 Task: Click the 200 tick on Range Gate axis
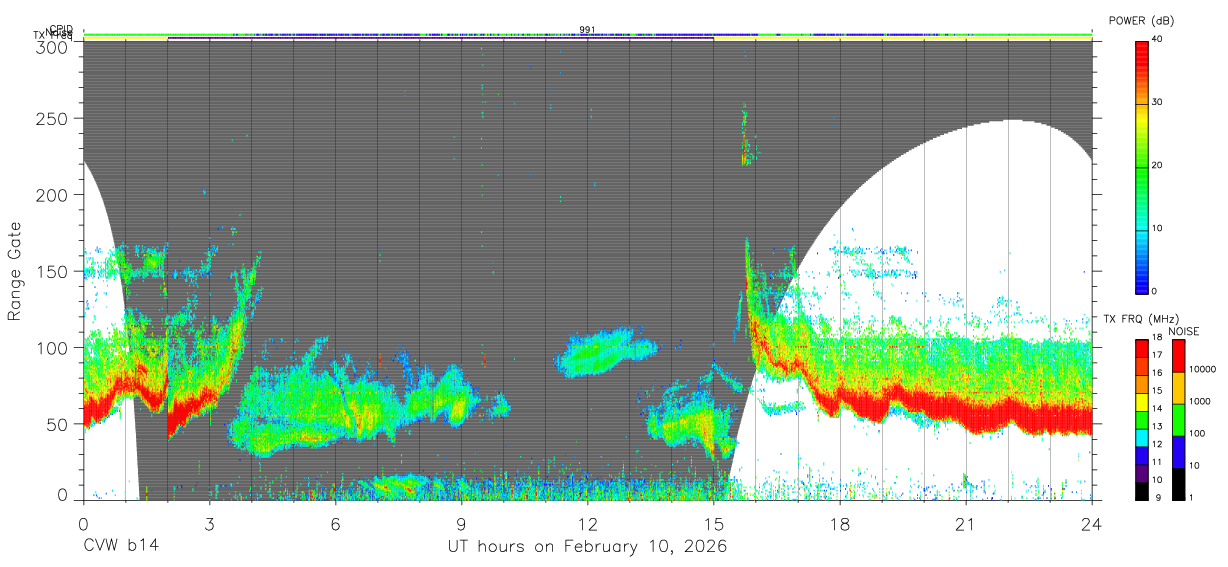pos(54,195)
